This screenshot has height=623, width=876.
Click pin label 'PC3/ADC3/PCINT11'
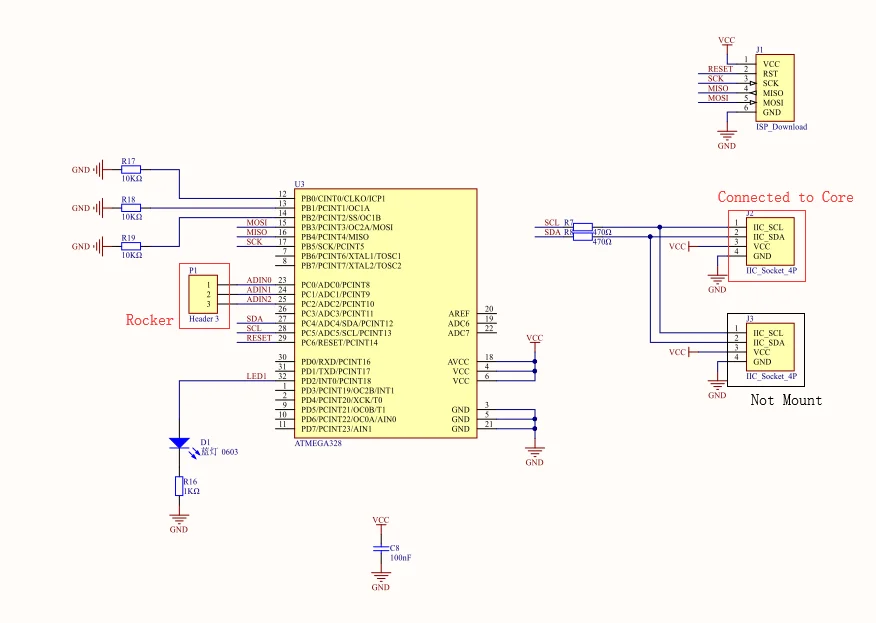337,313
